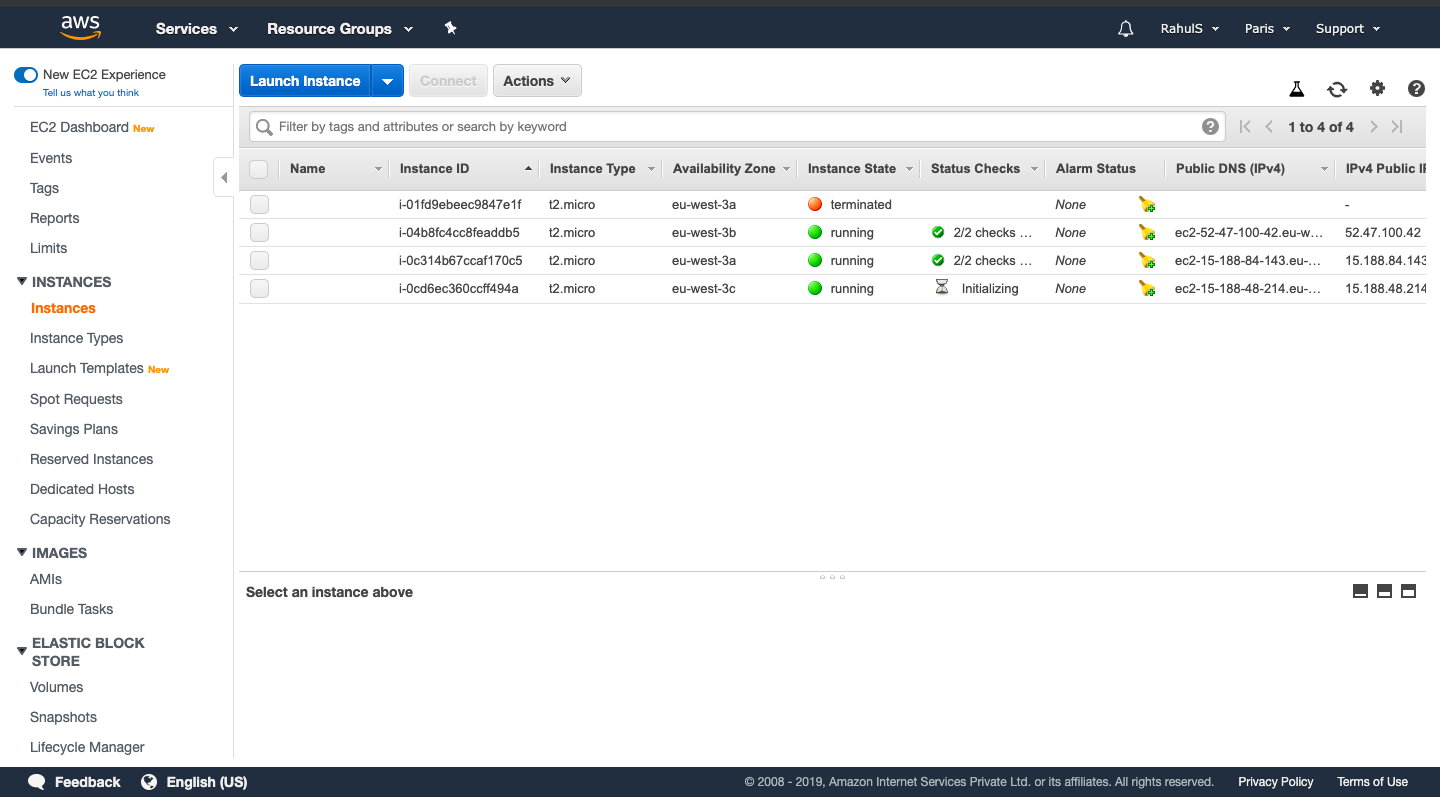Viewport: 1440px width, 797px height.
Task: Open Spot Requests in the sidebar
Action: pyautogui.click(x=76, y=398)
